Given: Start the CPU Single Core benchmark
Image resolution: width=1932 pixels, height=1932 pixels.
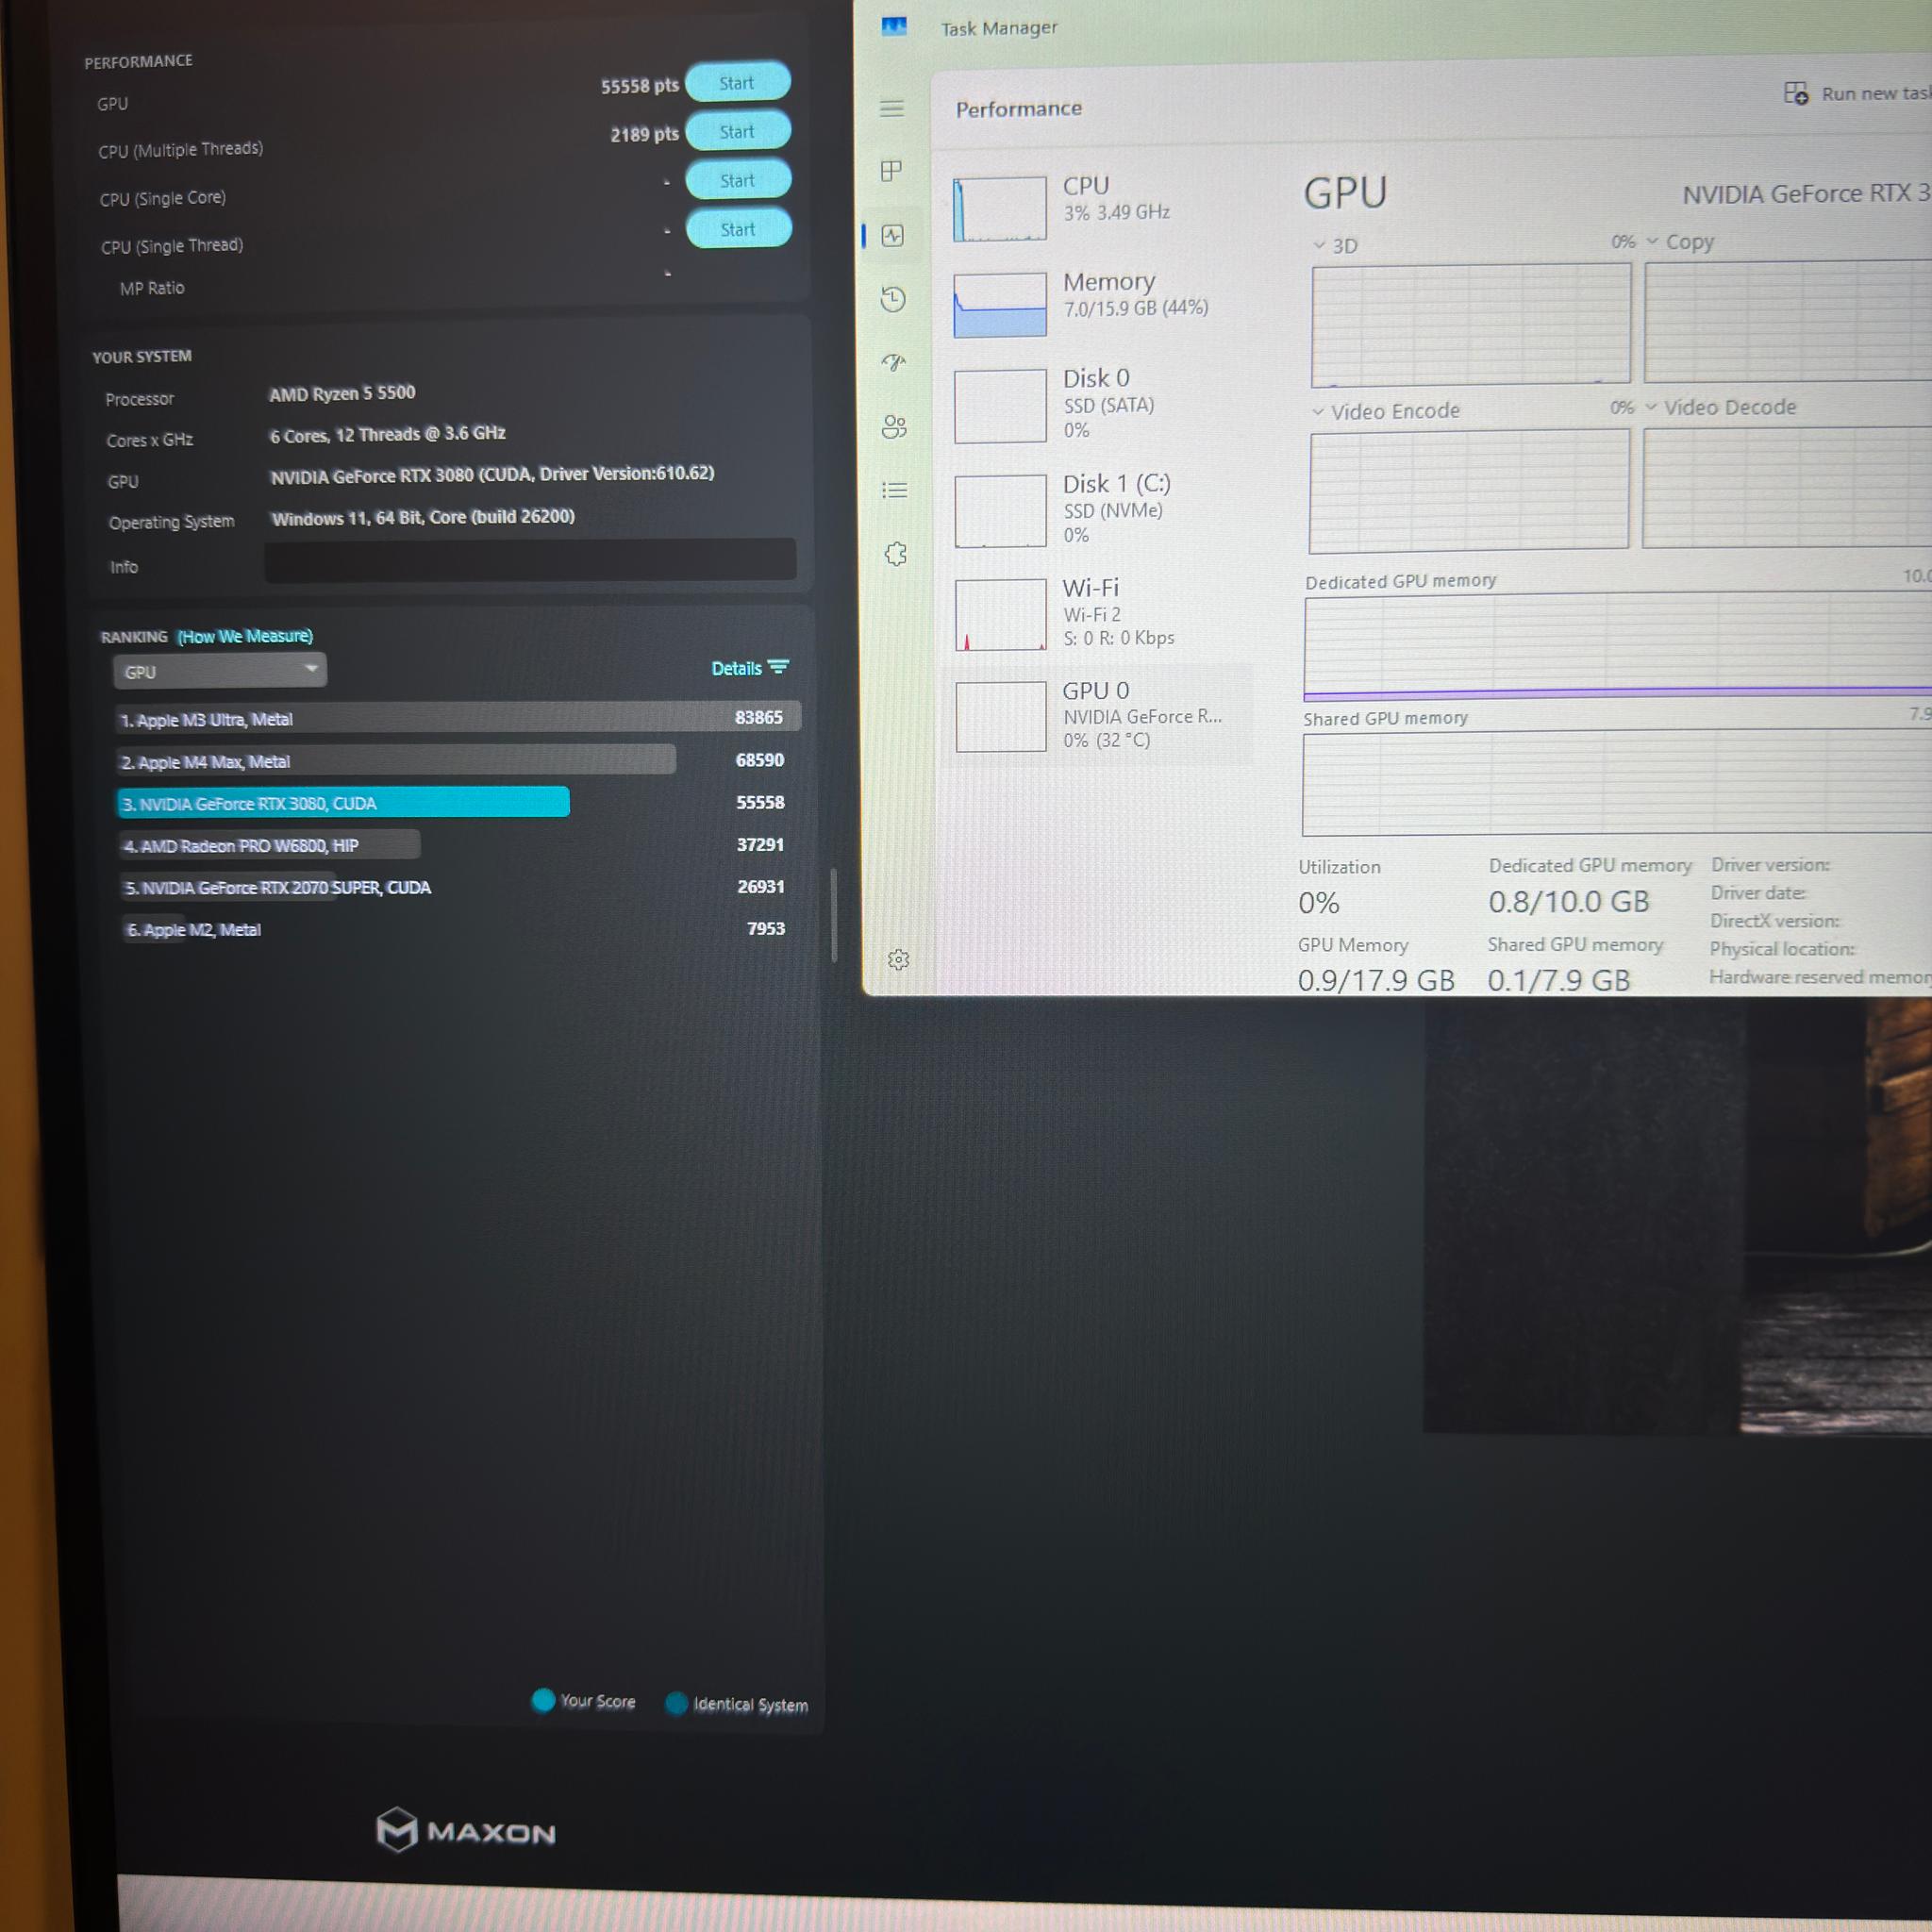Looking at the screenshot, I should [738, 180].
